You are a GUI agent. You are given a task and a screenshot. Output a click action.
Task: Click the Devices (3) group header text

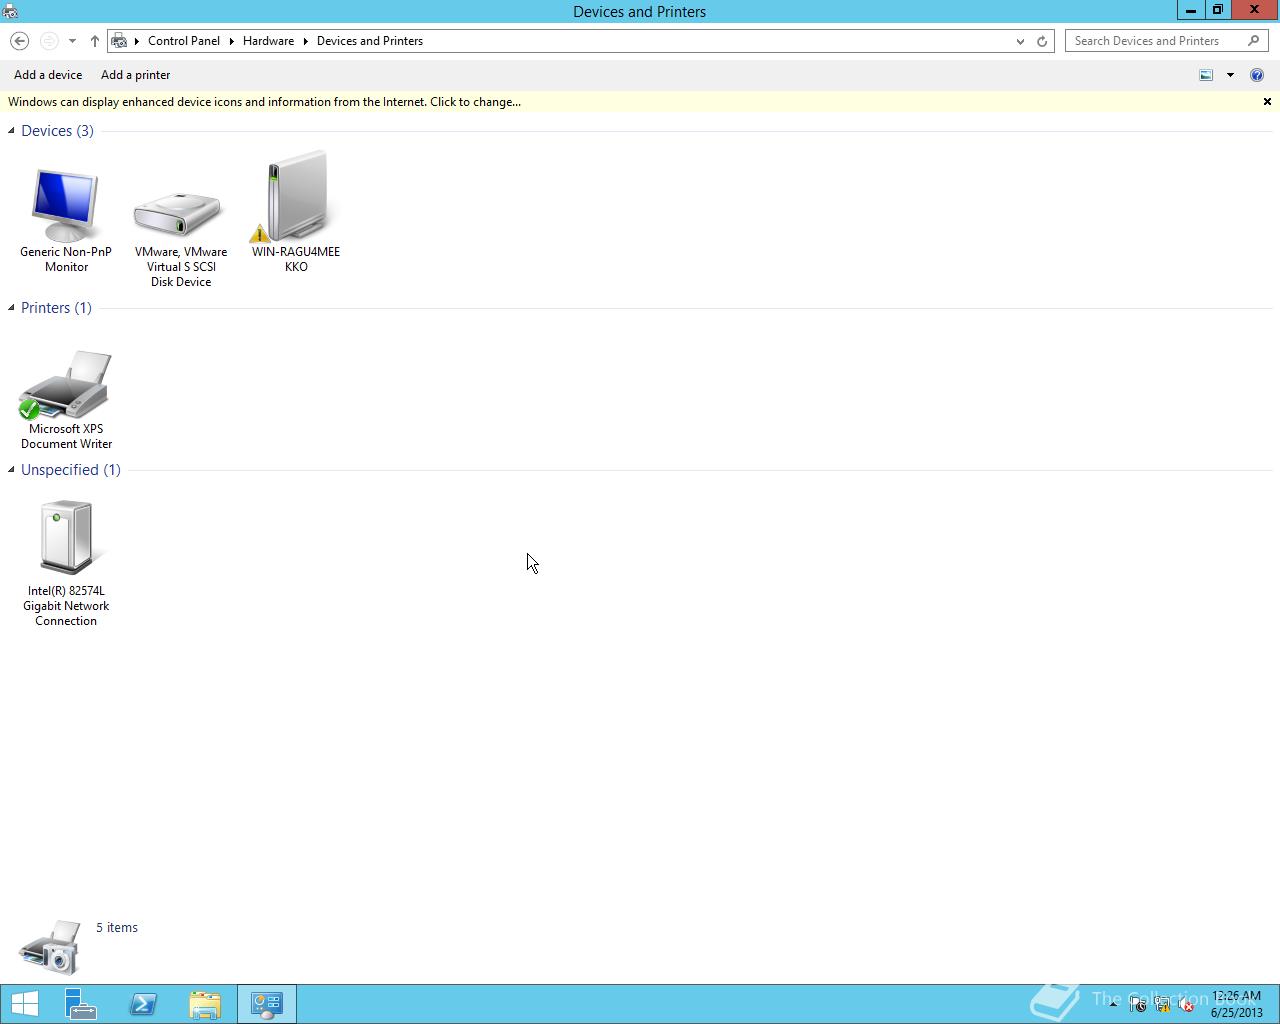point(57,131)
